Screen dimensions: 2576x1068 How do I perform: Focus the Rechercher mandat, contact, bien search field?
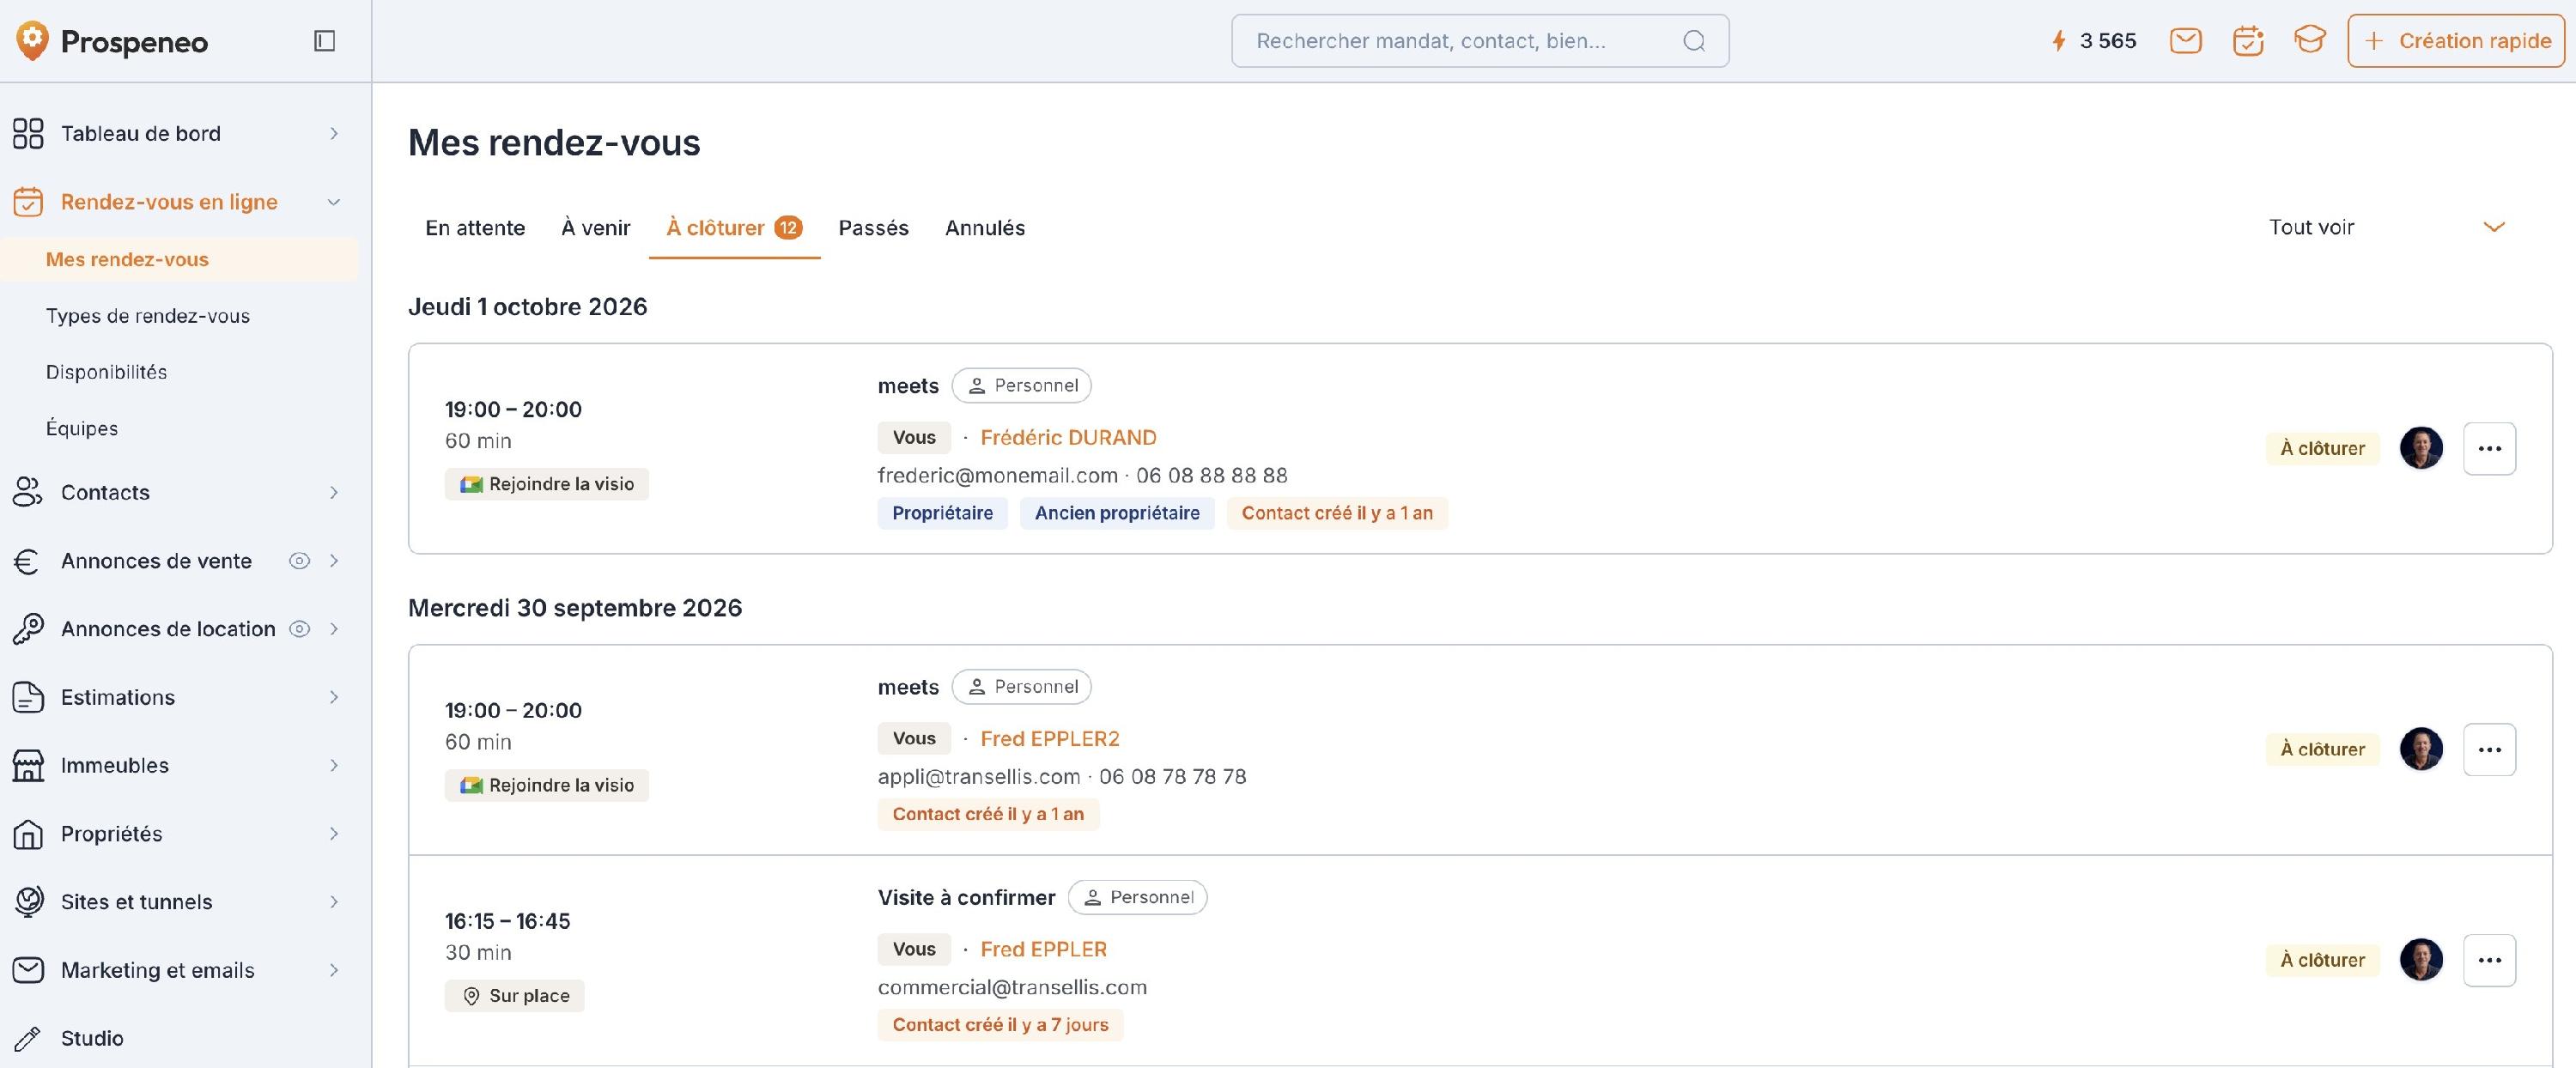[x=1480, y=41]
